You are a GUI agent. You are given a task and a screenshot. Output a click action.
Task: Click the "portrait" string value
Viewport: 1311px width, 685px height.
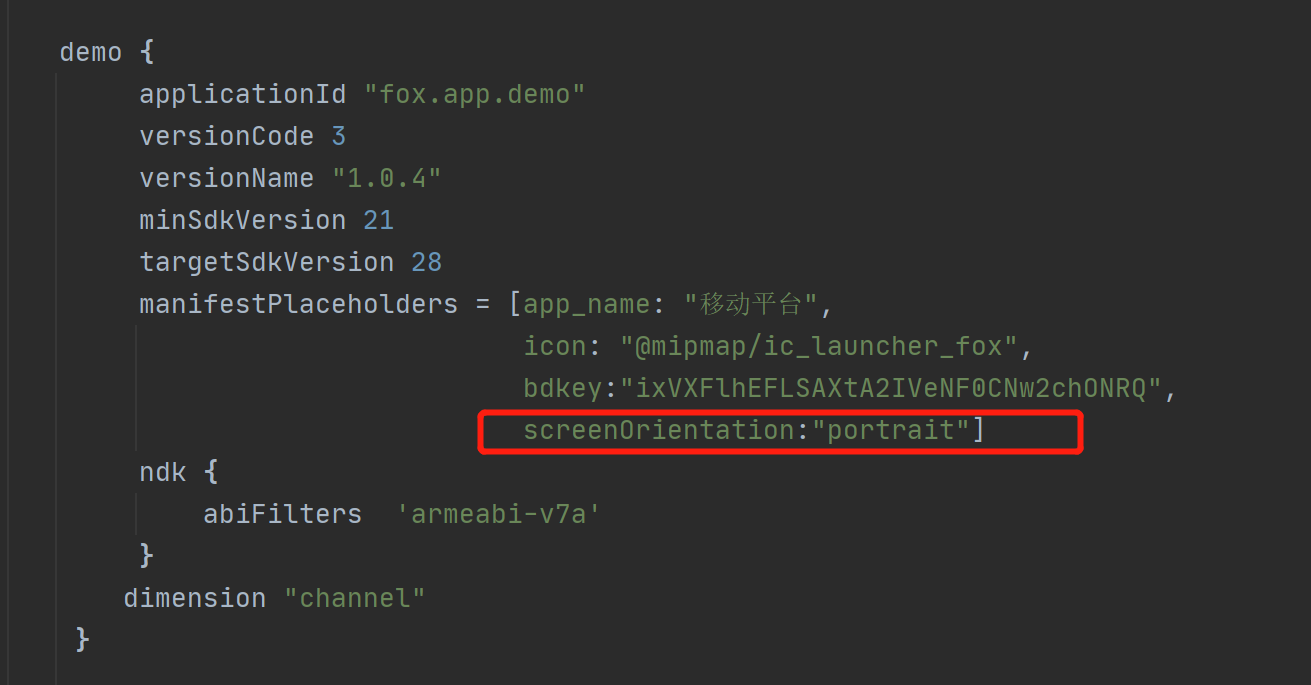[890, 431]
